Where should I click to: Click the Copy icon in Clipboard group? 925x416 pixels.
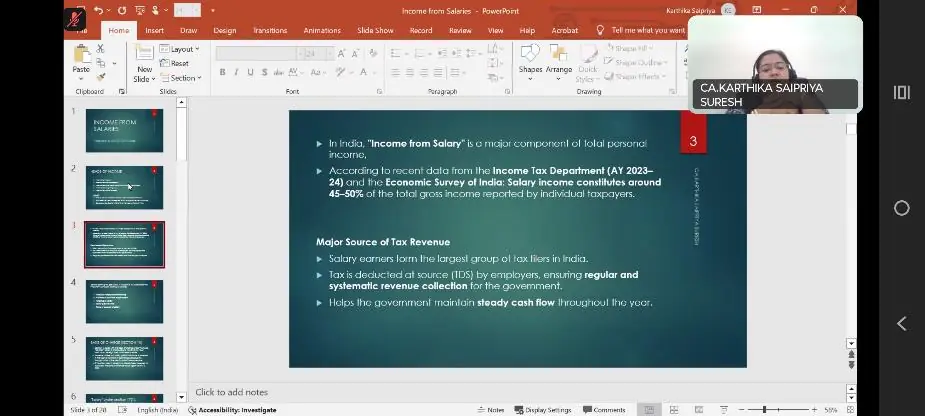coord(101,63)
